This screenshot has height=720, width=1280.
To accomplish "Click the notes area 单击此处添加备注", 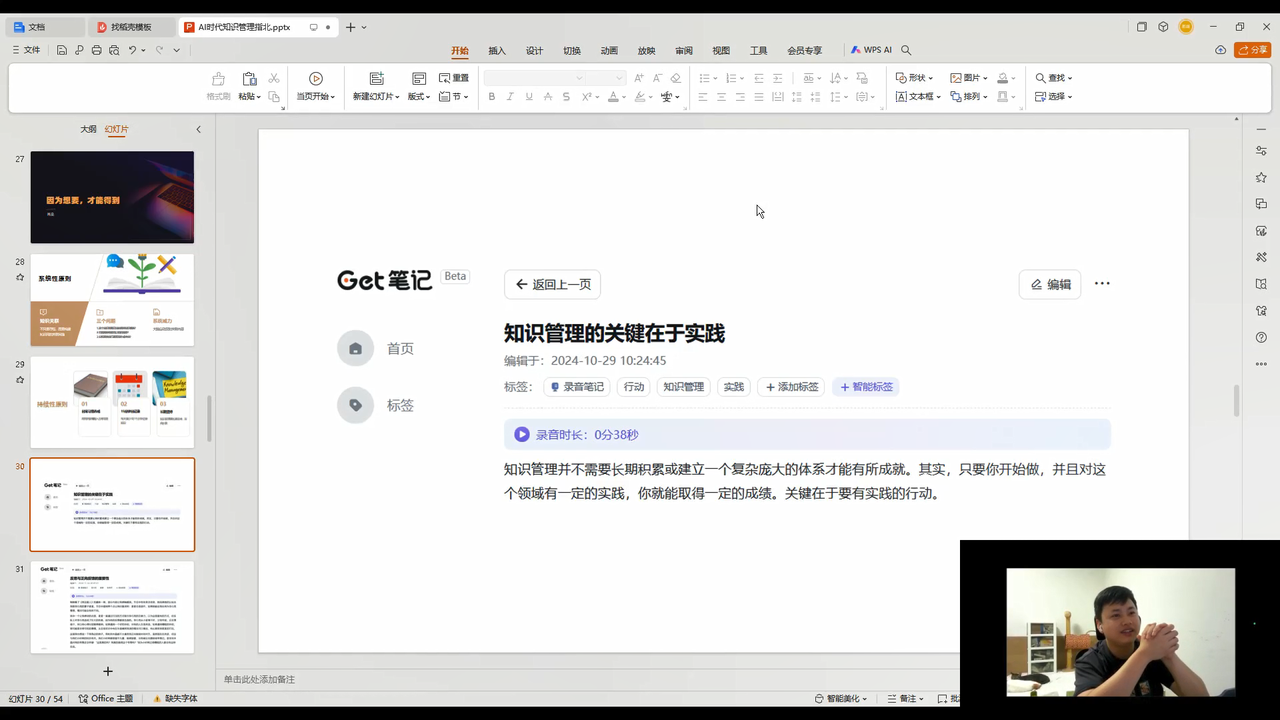I will (x=259, y=680).
